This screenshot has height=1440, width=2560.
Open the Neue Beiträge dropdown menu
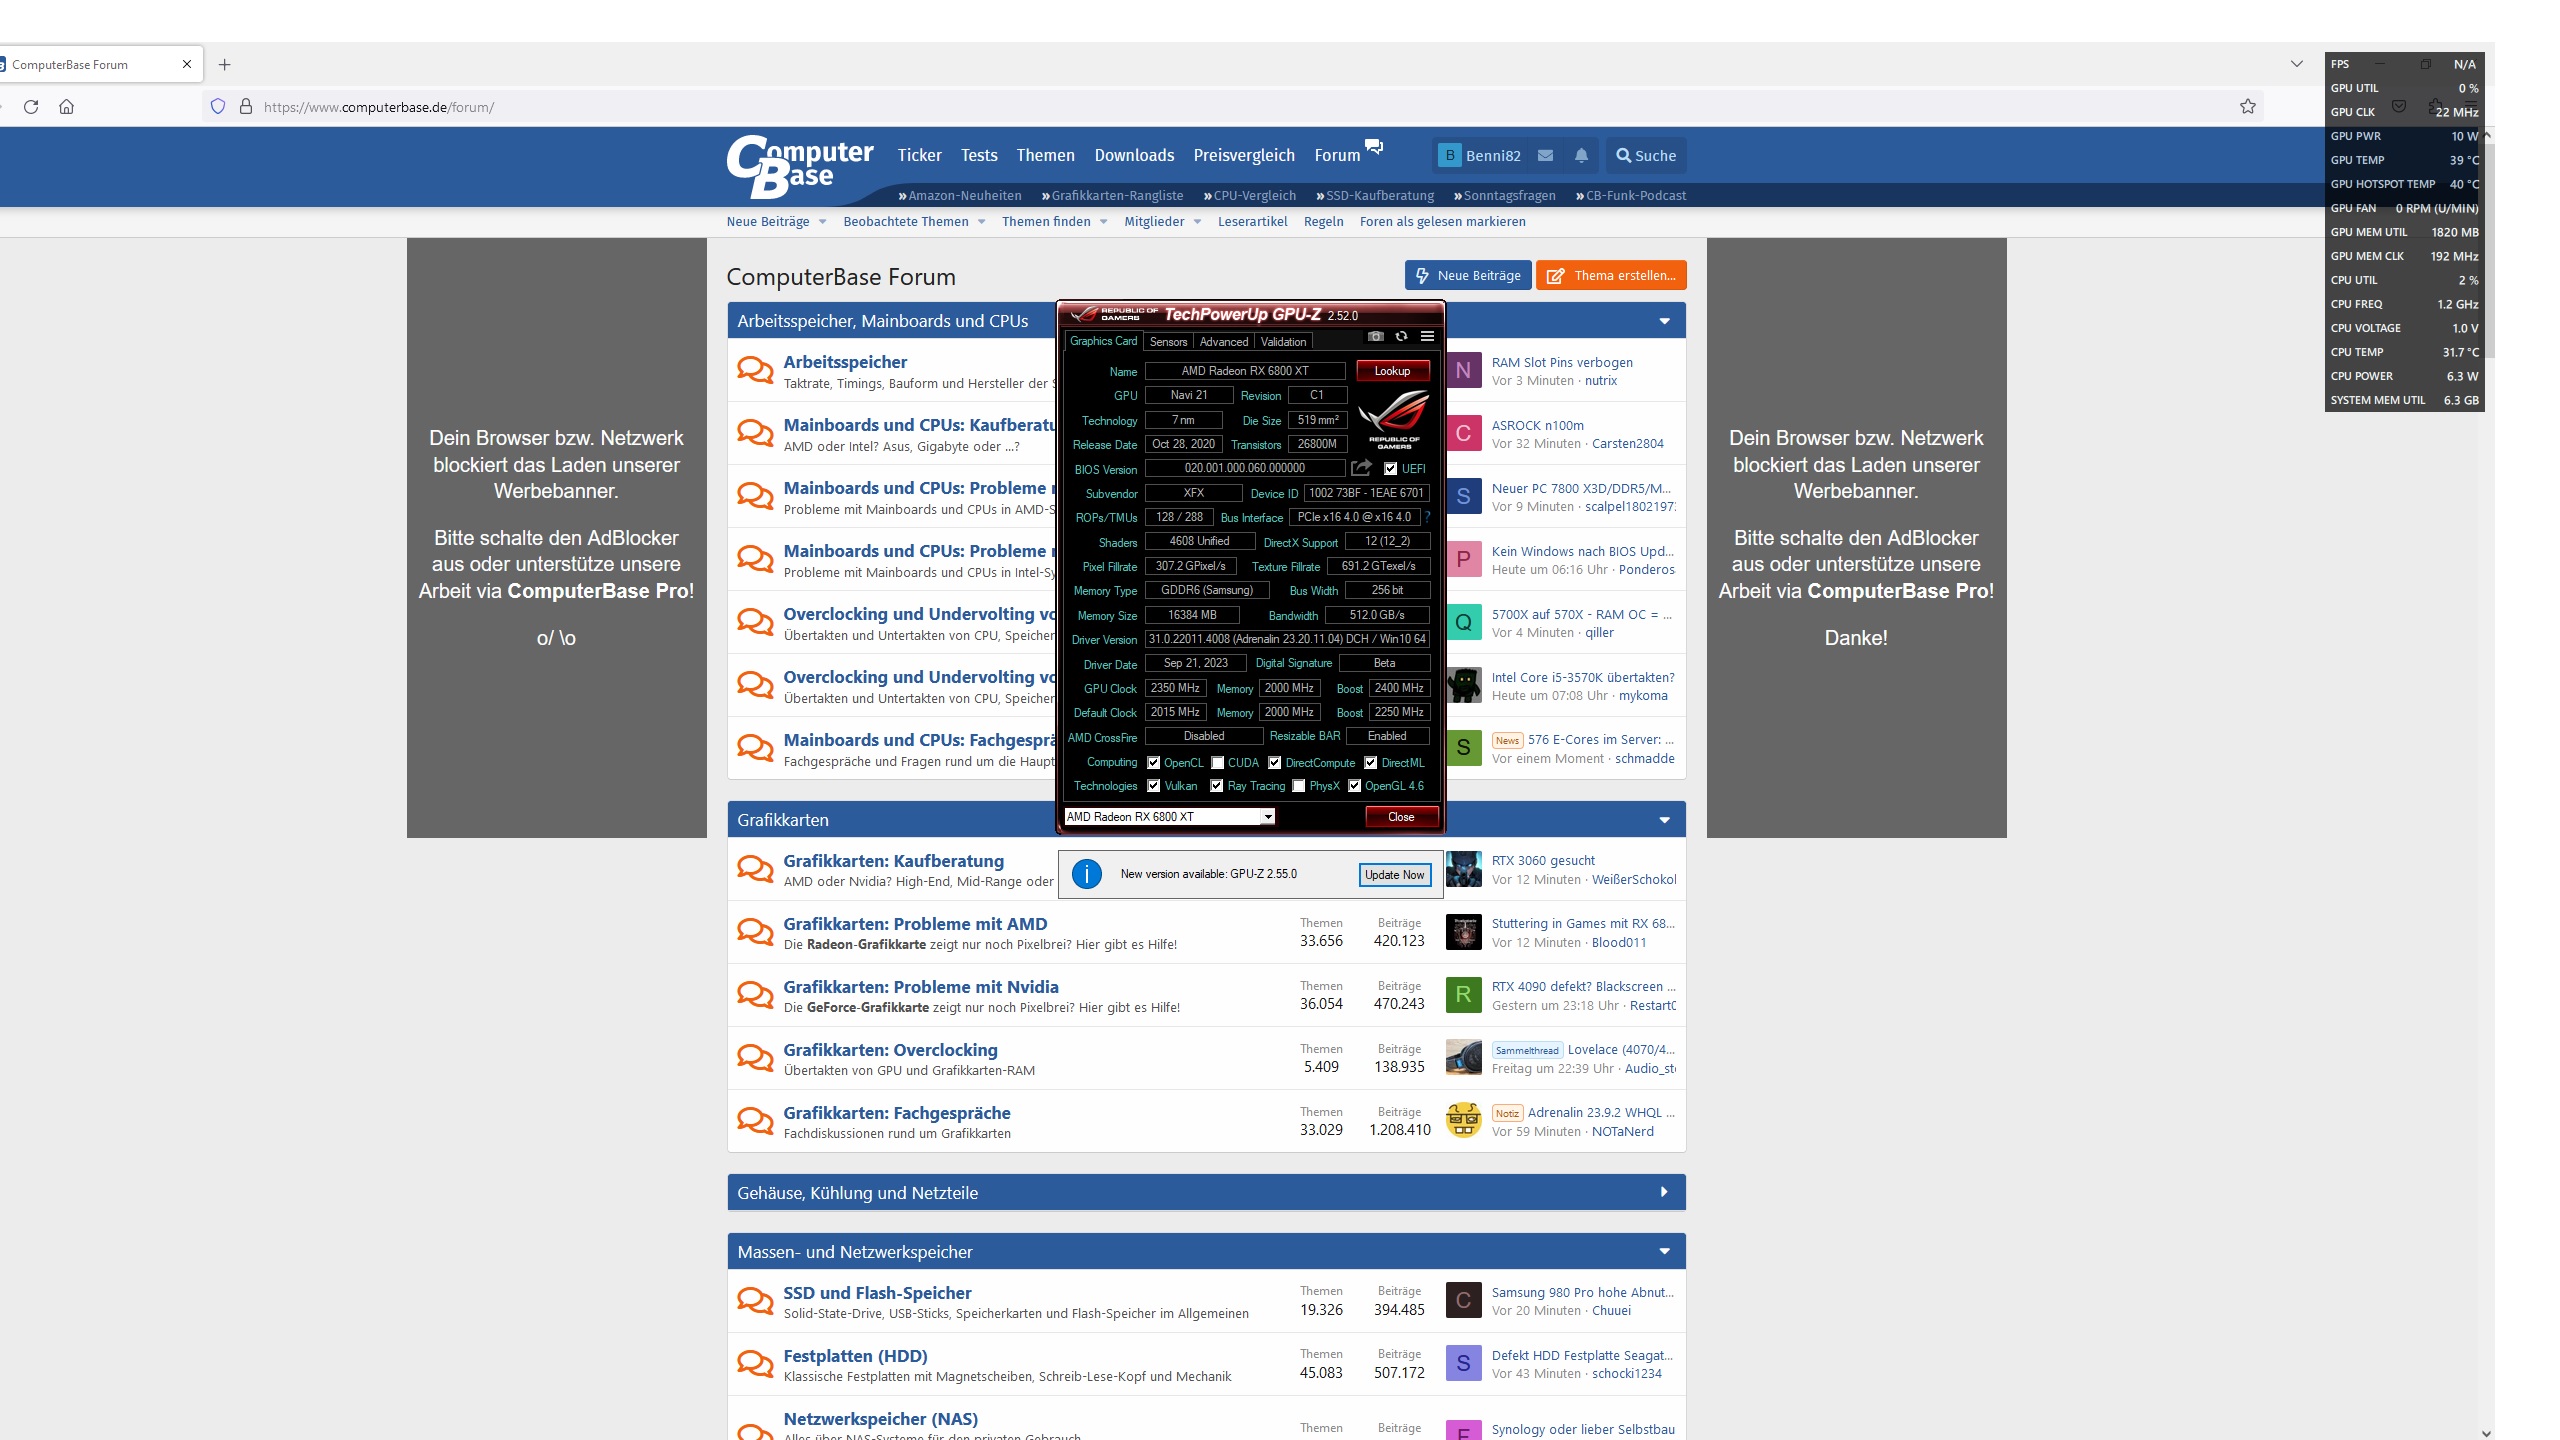(x=822, y=222)
